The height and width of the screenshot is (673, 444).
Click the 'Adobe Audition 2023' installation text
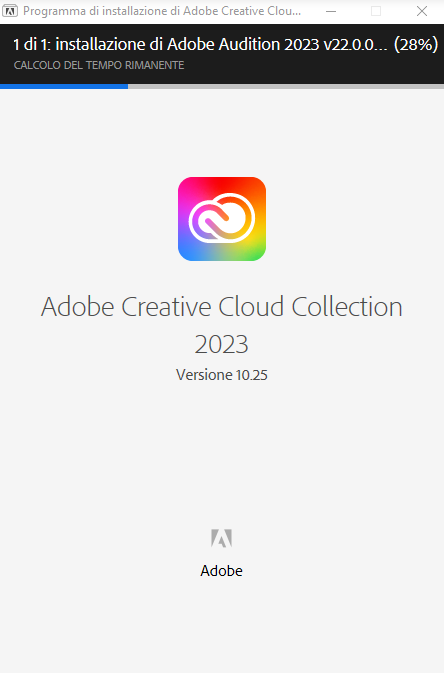[x=243, y=44]
